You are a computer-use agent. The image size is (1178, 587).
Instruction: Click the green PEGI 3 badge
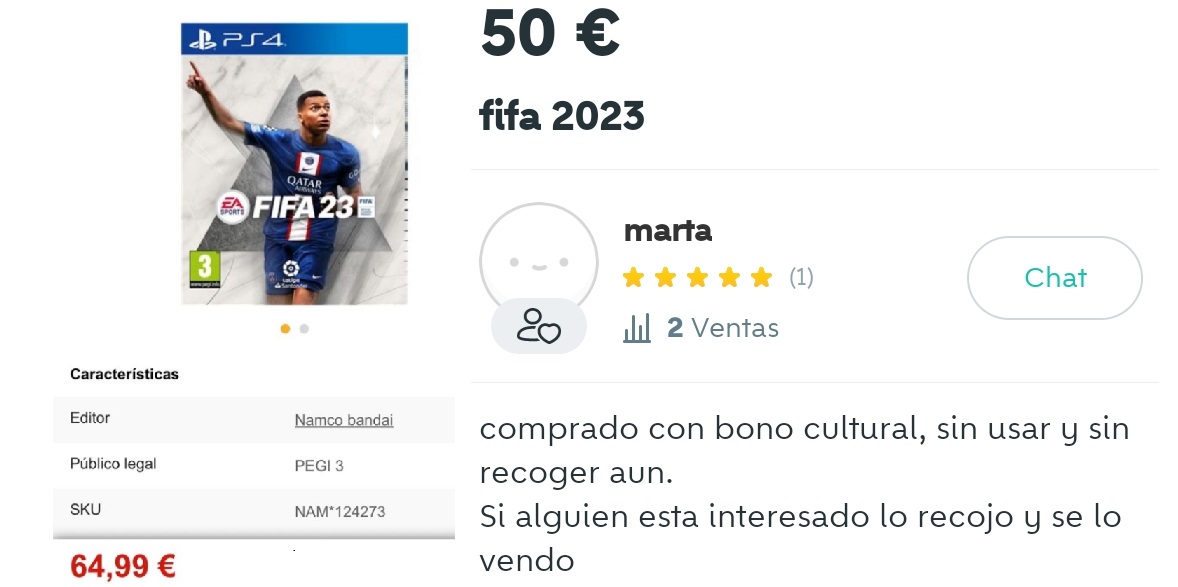(x=205, y=265)
